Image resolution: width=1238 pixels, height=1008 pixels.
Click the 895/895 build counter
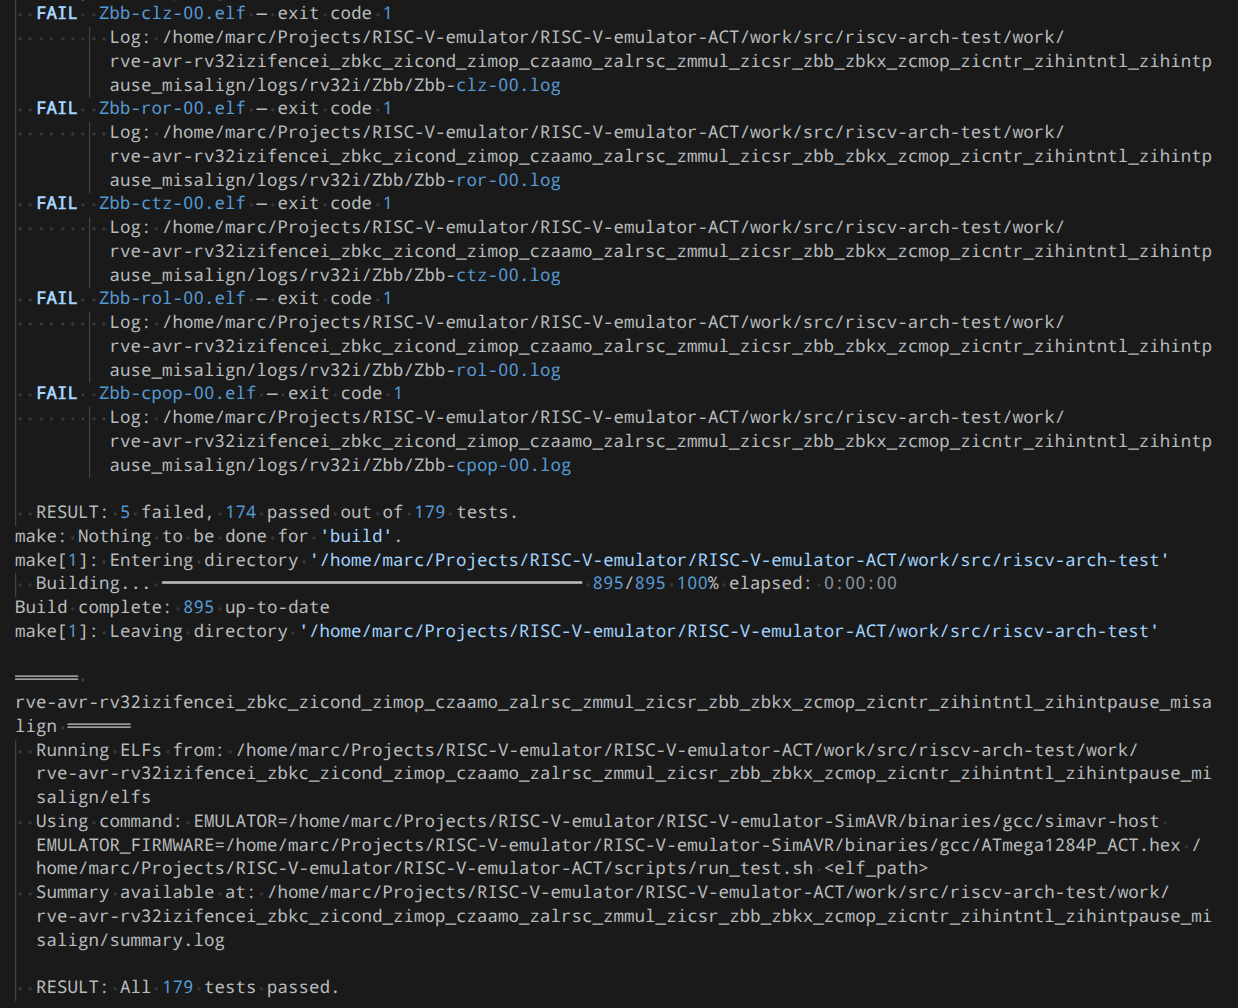click(629, 583)
